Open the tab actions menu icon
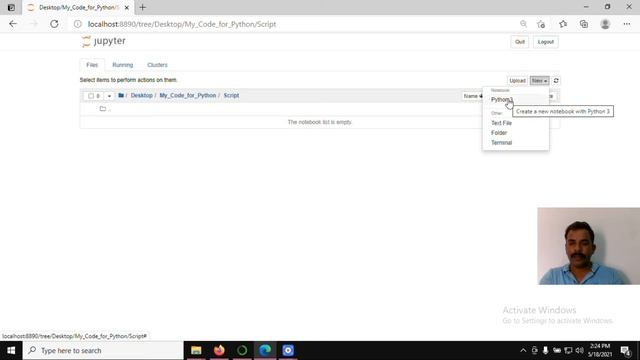This screenshot has width=640, height=360. click(x=11, y=7)
